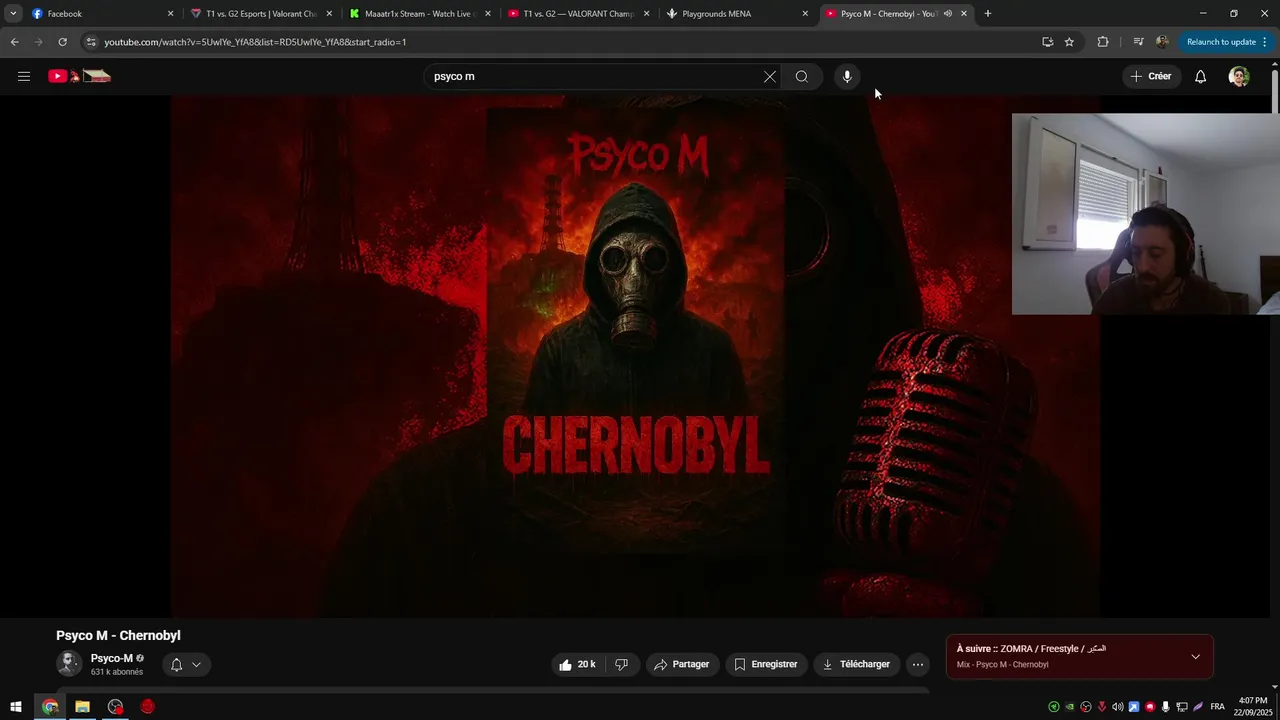
Task: Change FRA input language
Action: pyautogui.click(x=1217, y=707)
